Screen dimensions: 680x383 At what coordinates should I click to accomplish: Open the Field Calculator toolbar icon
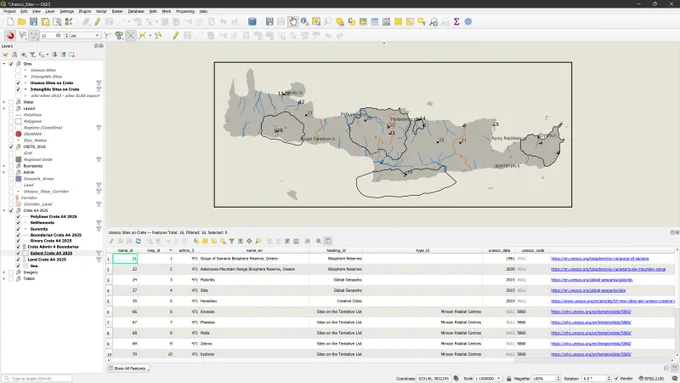coord(386,22)
